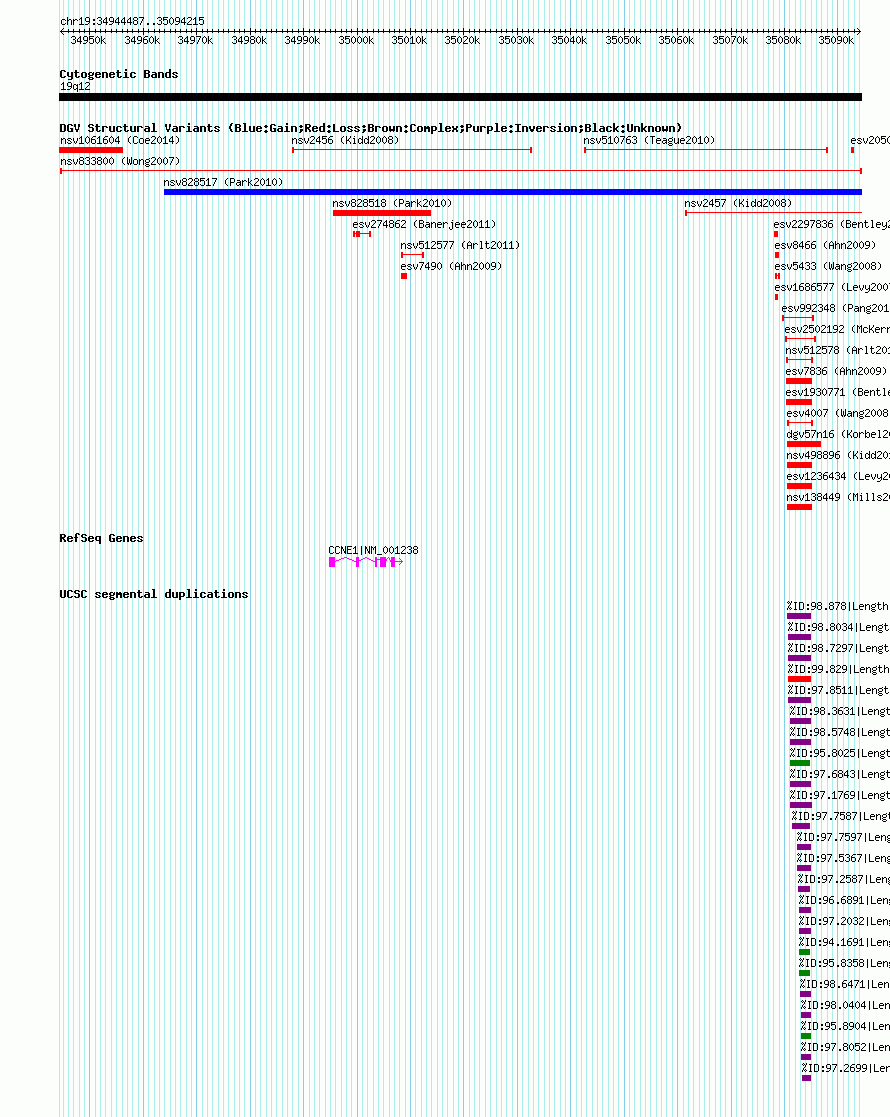Click the %ID:98.7297 duplication label
Viewport: 890px width, 1117px height.
click(839, 648)
